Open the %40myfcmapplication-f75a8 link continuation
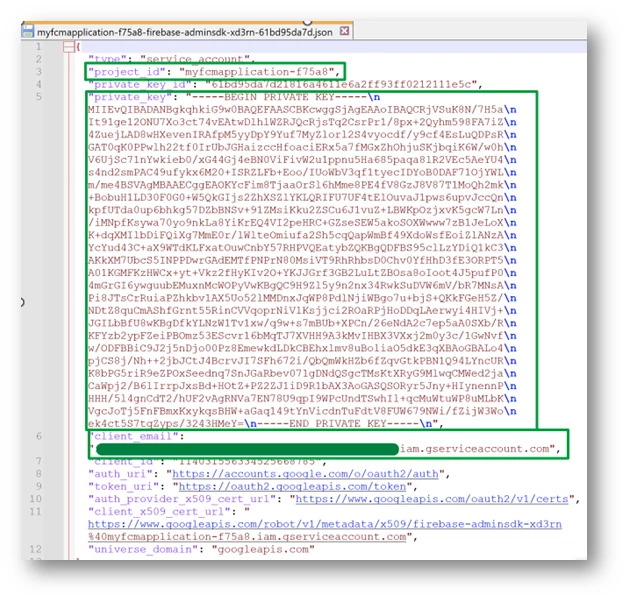This screenshot has height=602, width=629. pos(247,537)
